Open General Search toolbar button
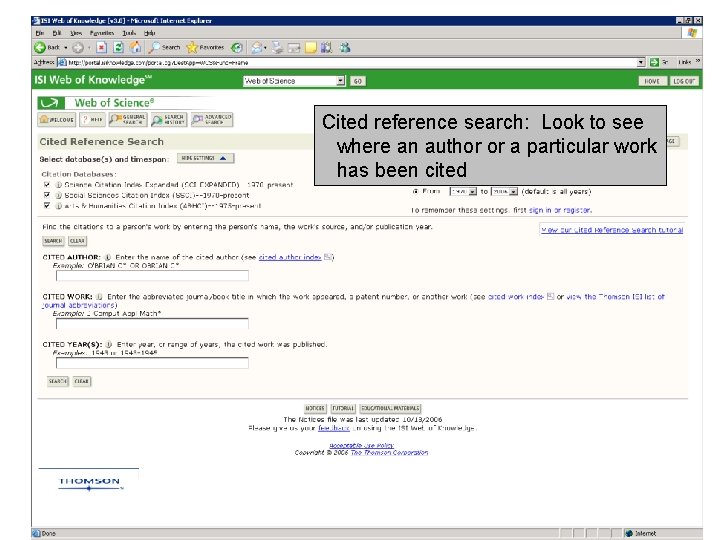Screen dimensions: 720x540 coord(128,119)
